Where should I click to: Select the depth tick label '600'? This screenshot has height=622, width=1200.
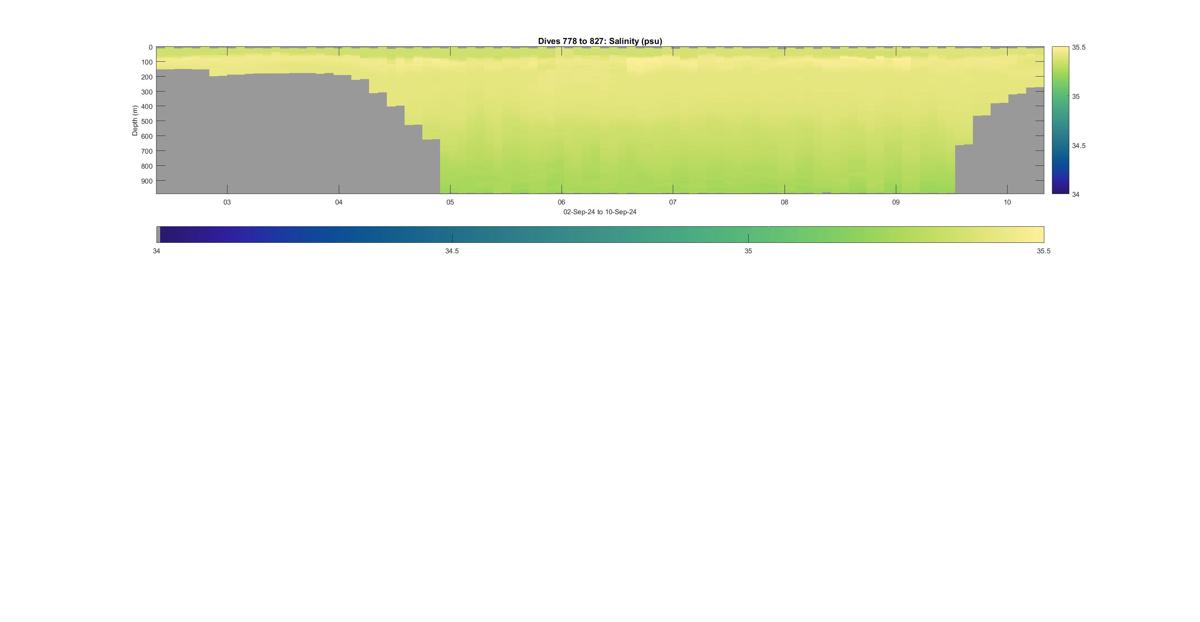point(147,137)
